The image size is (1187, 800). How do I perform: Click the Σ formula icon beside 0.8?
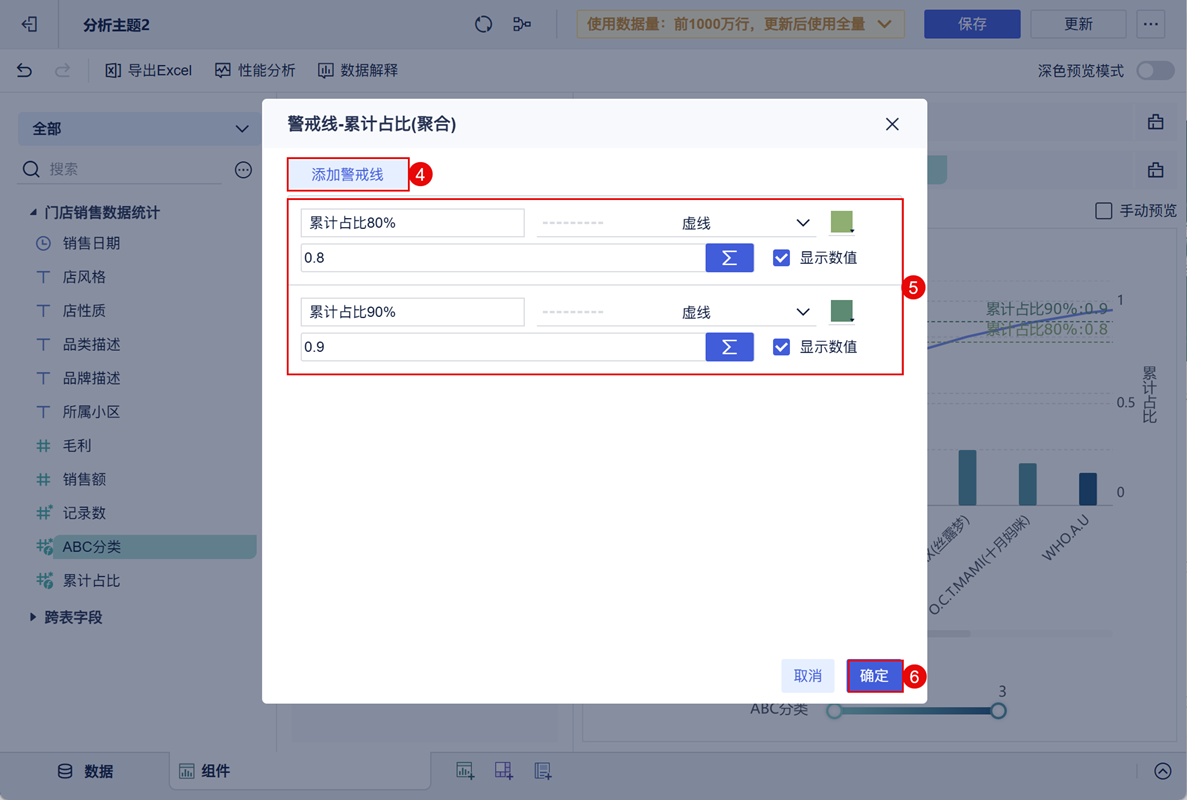point(729,257)
